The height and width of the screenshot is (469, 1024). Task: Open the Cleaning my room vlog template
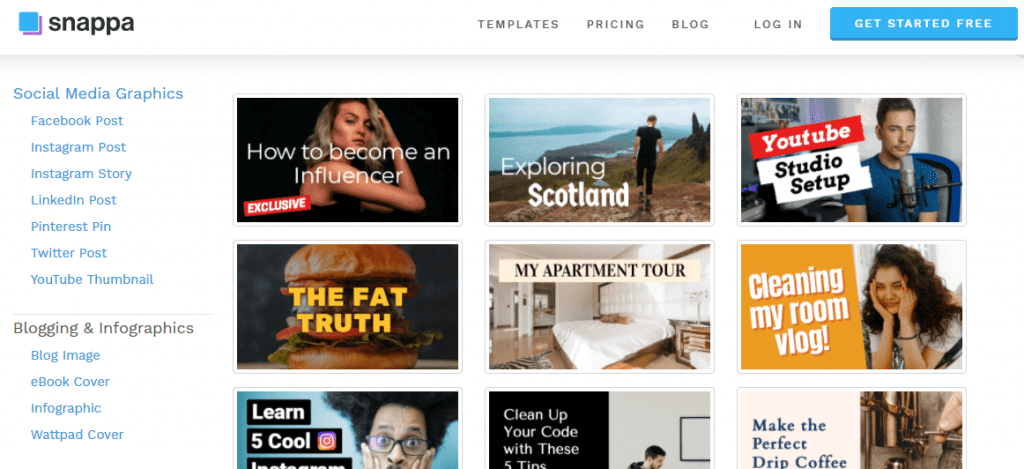coord(852,307)
